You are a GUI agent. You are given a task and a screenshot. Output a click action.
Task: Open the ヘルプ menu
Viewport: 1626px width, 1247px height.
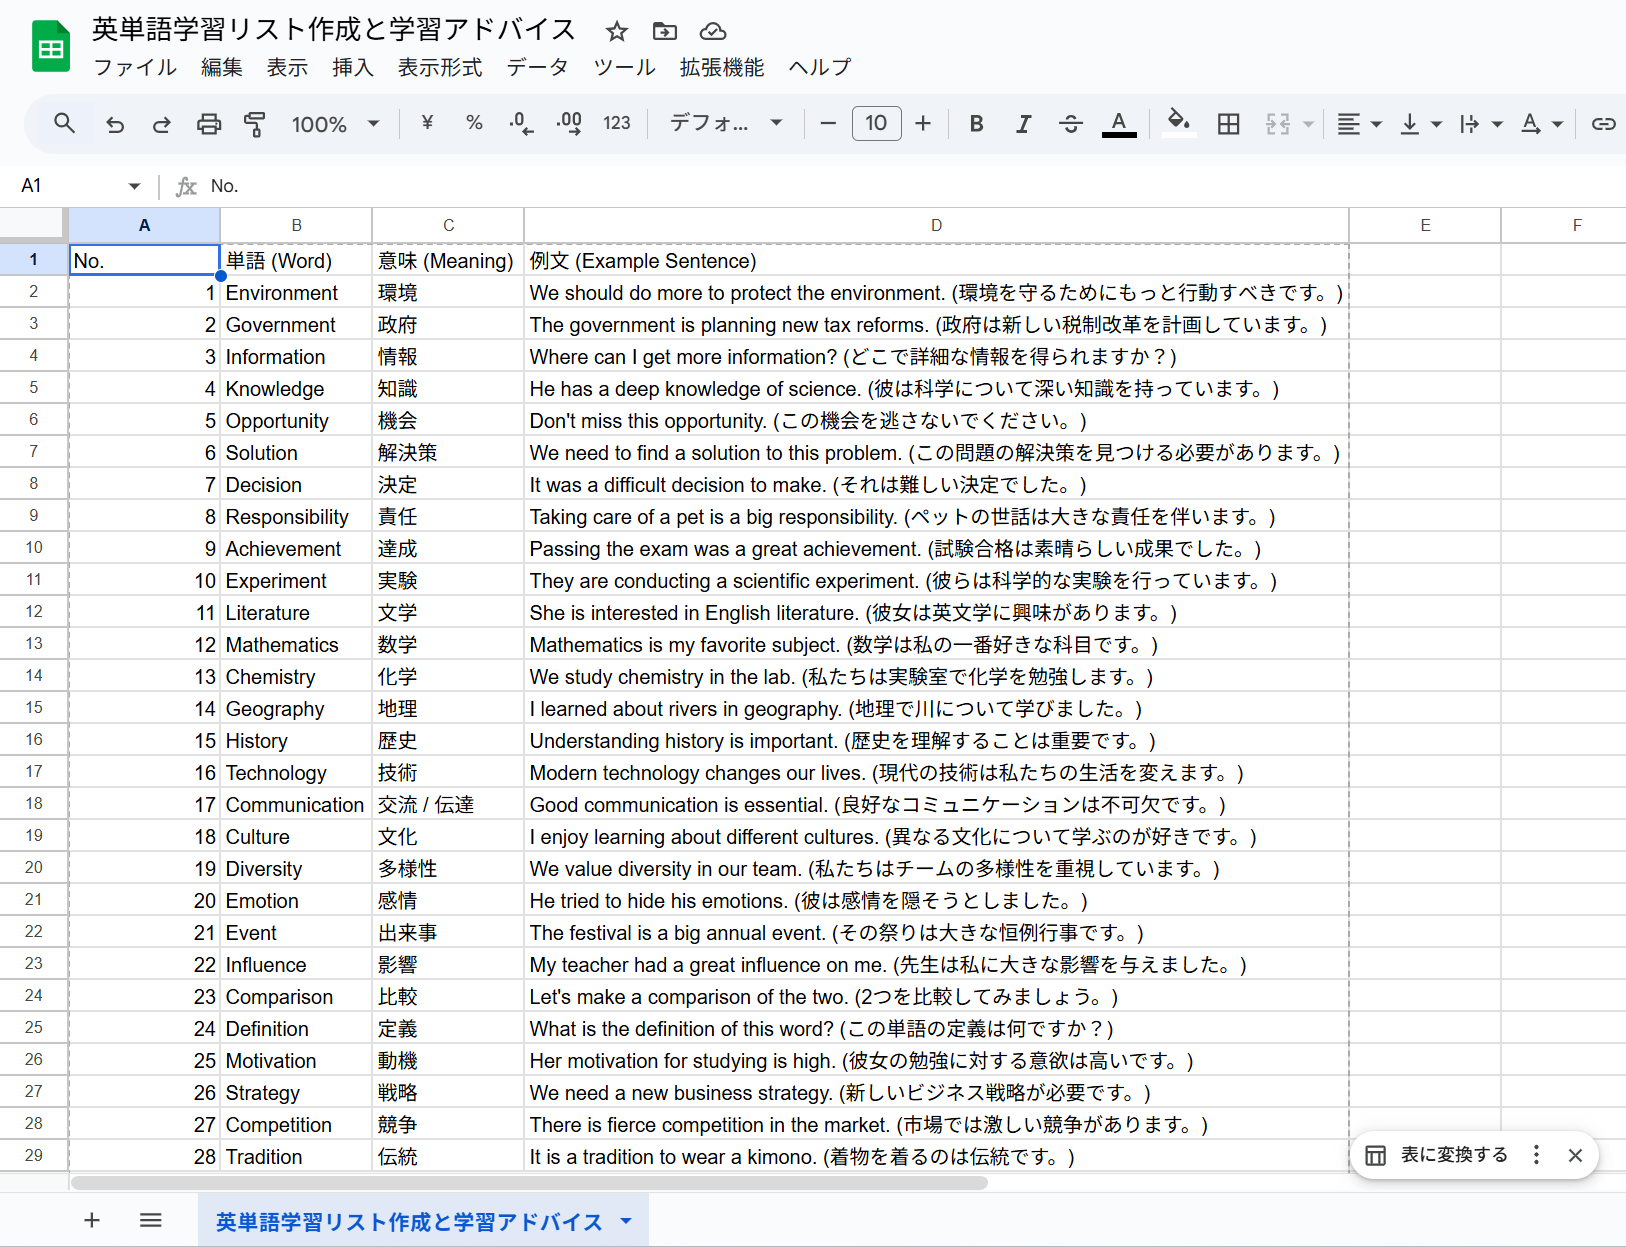pyautogui.click(x=820, y=67)
